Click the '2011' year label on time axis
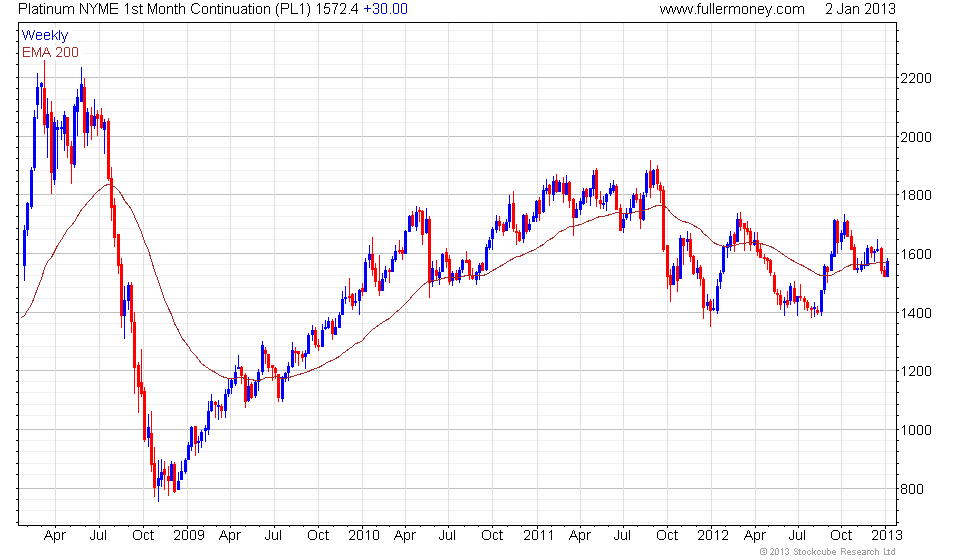This screenshot has height=560, width=980. pyautogui.click(x=539, y=536)
